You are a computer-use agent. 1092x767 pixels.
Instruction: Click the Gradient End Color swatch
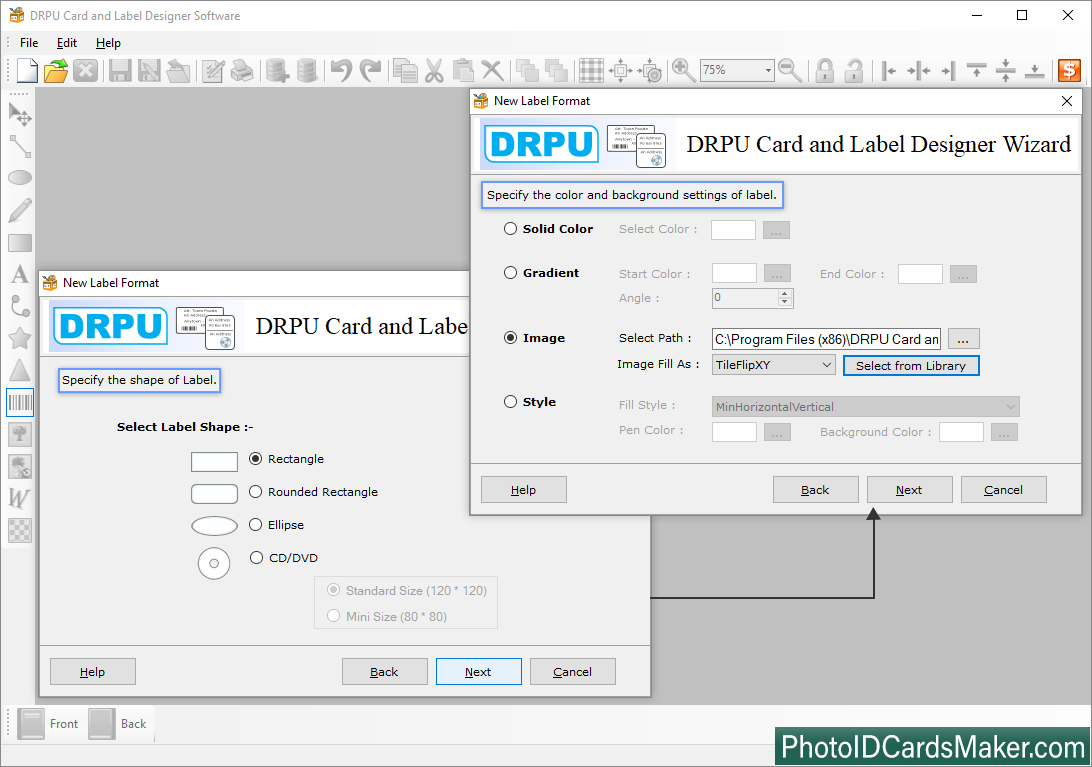920,274
